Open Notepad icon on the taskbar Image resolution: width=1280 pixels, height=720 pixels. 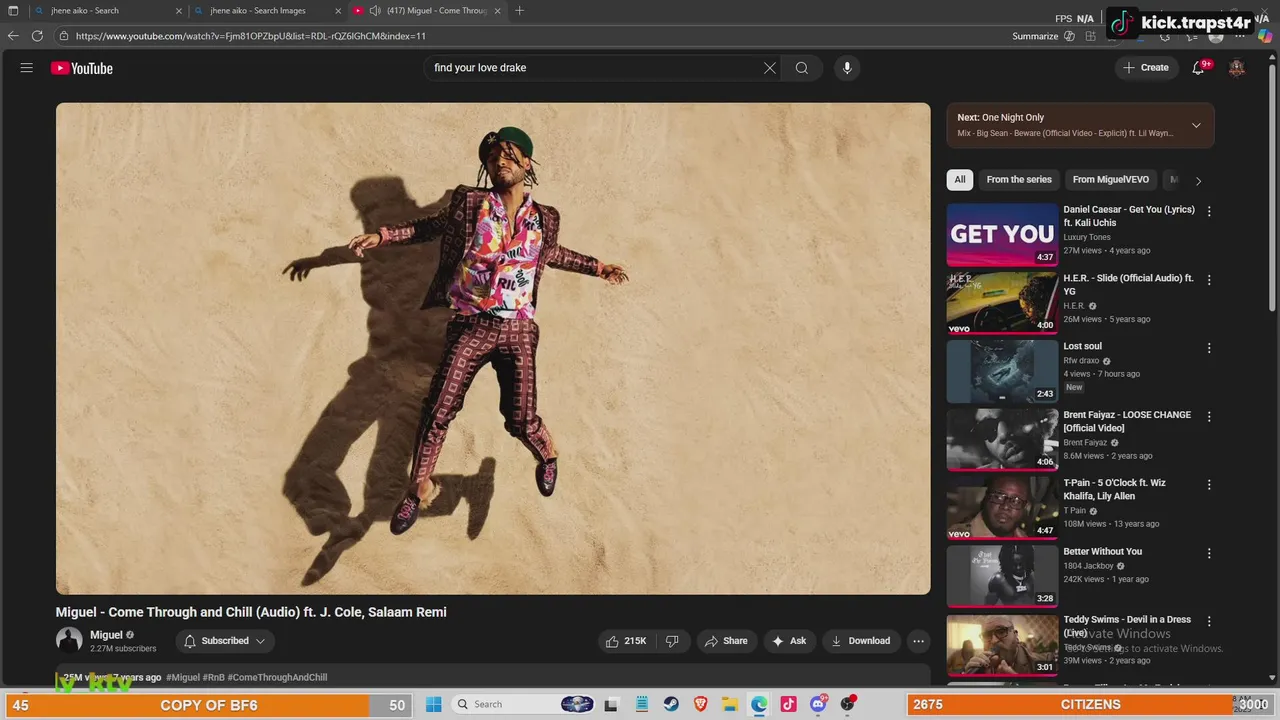tap(642, 704)
